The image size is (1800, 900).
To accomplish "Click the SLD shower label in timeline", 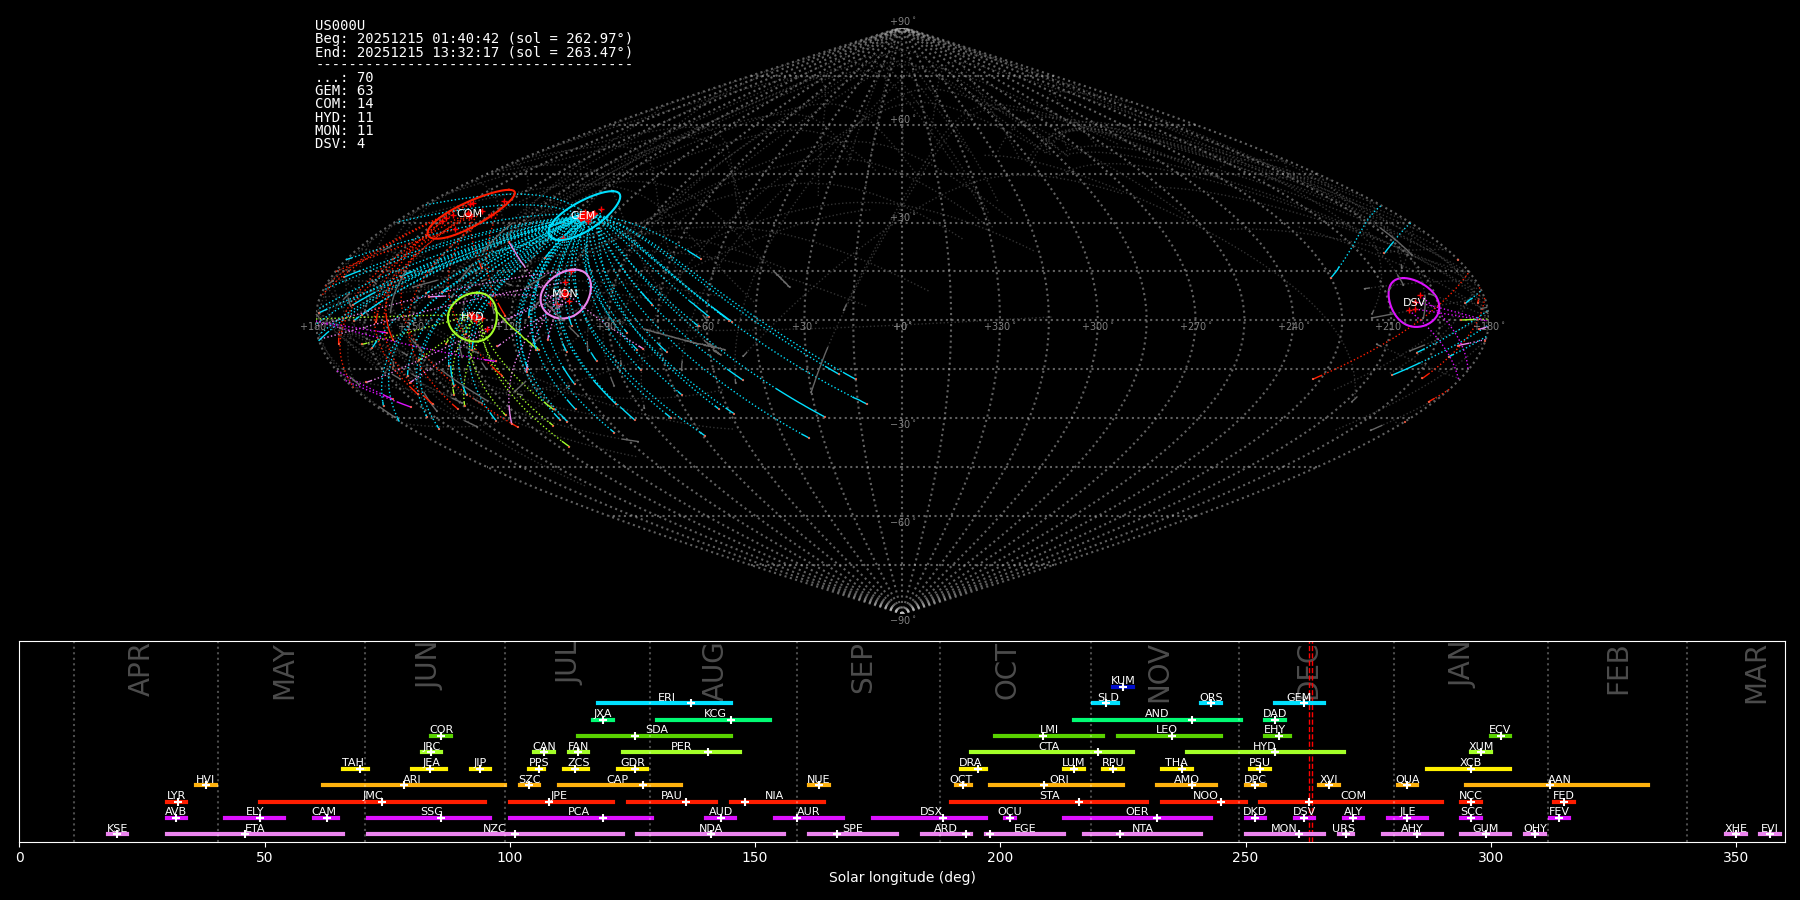I will coord(1108,698).
